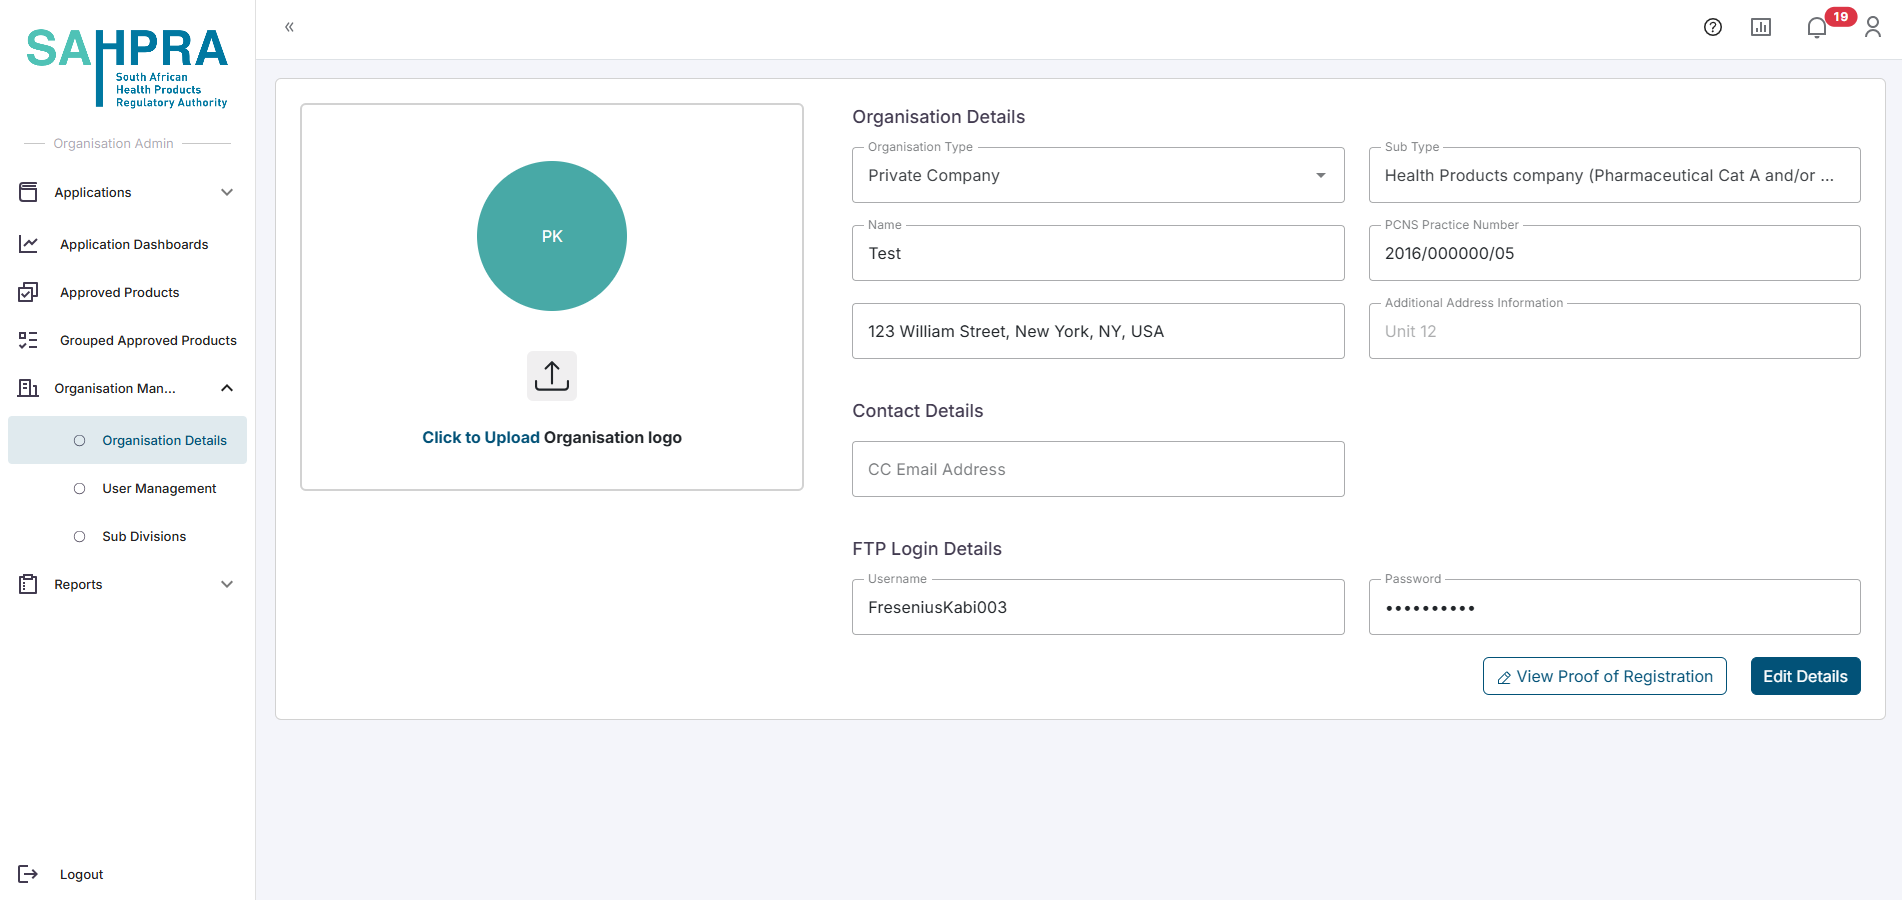Screen dimensions: 1902x900
Task: Click the pencil icon on View Proof button
Action: tap(1504, 678)
